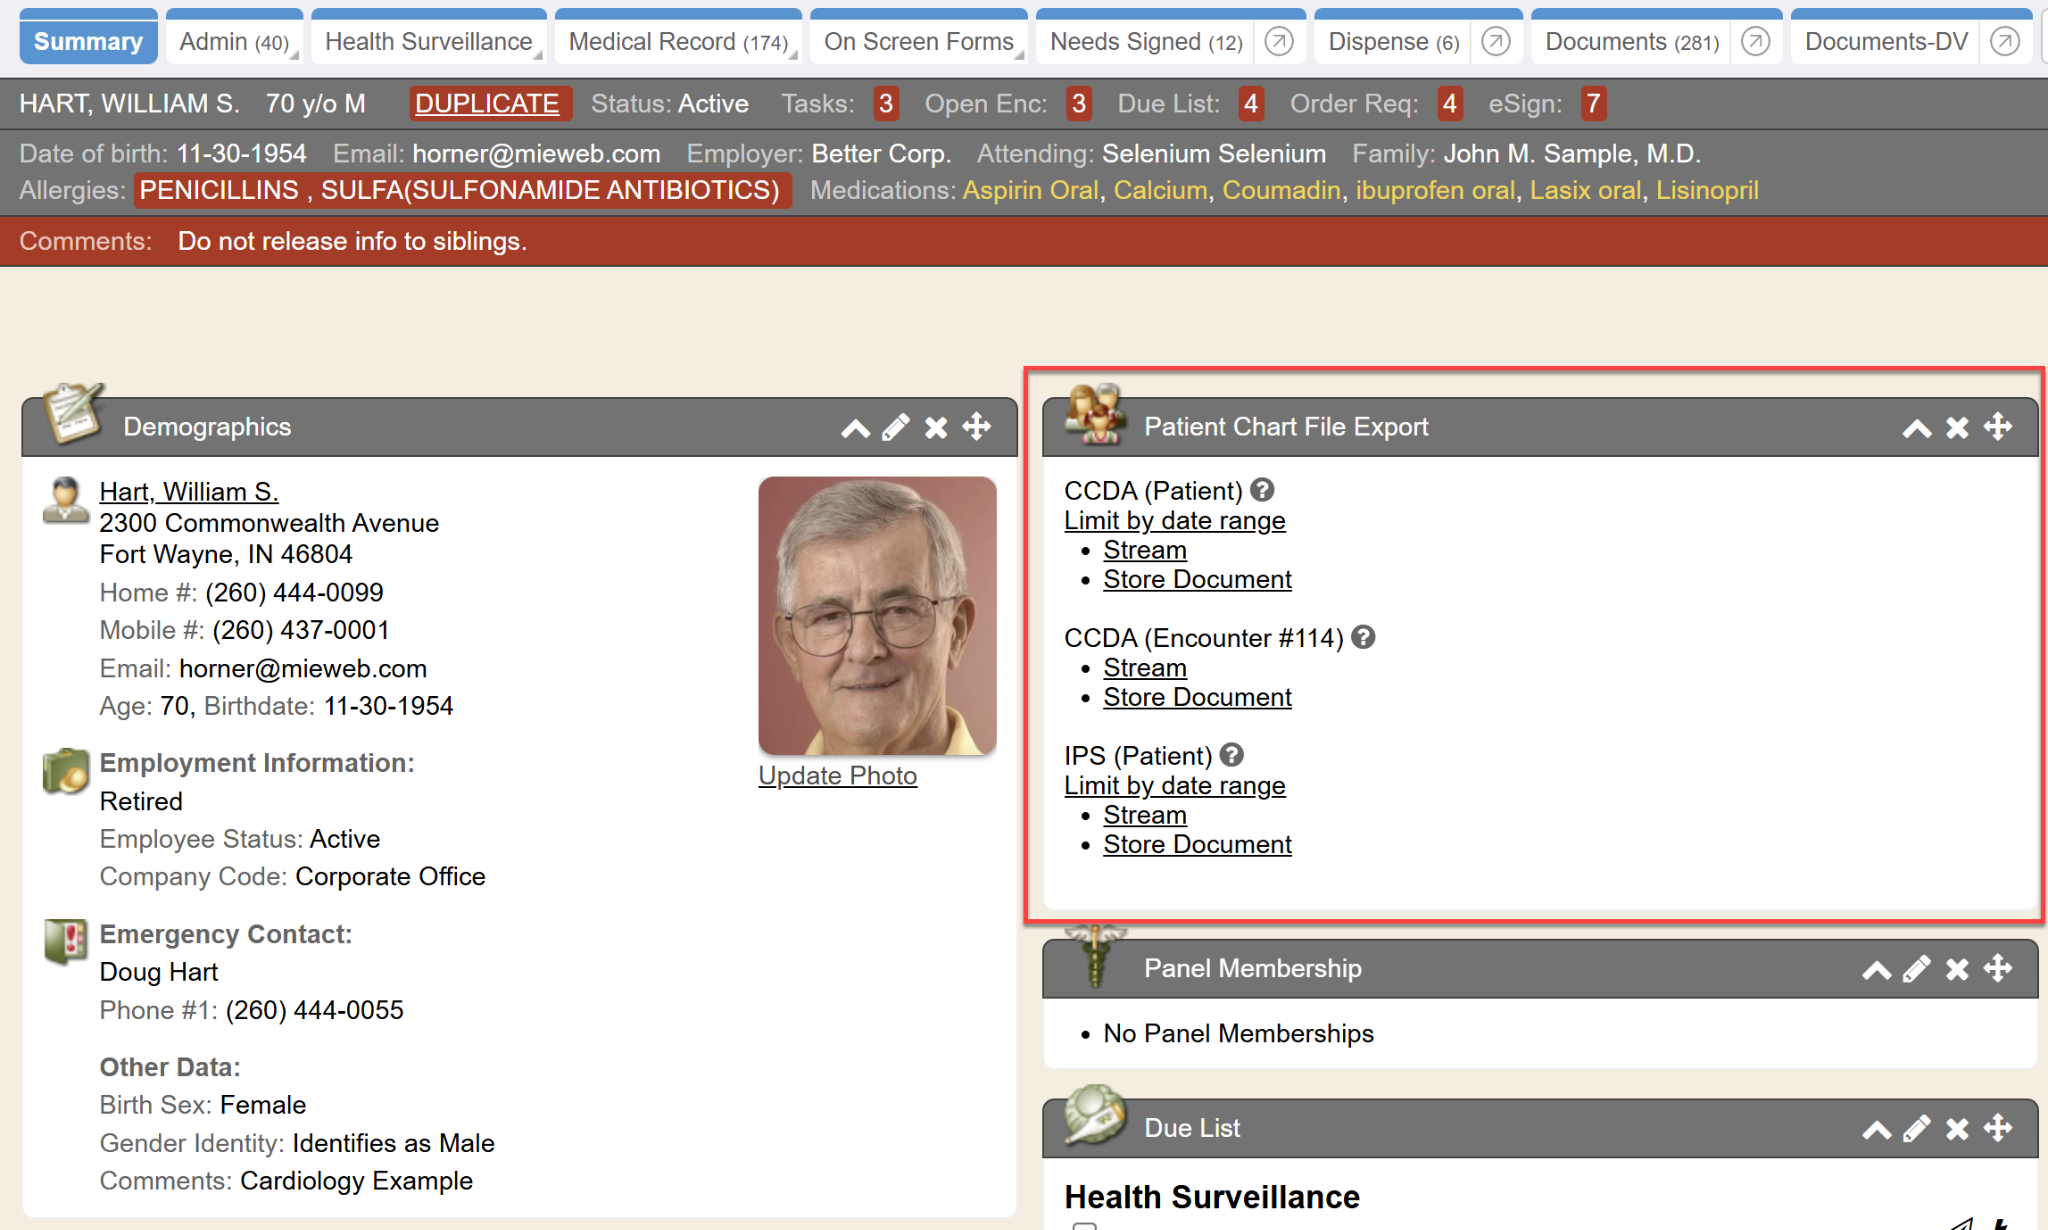Open the Tasks count badge

[x=885, y=104]
